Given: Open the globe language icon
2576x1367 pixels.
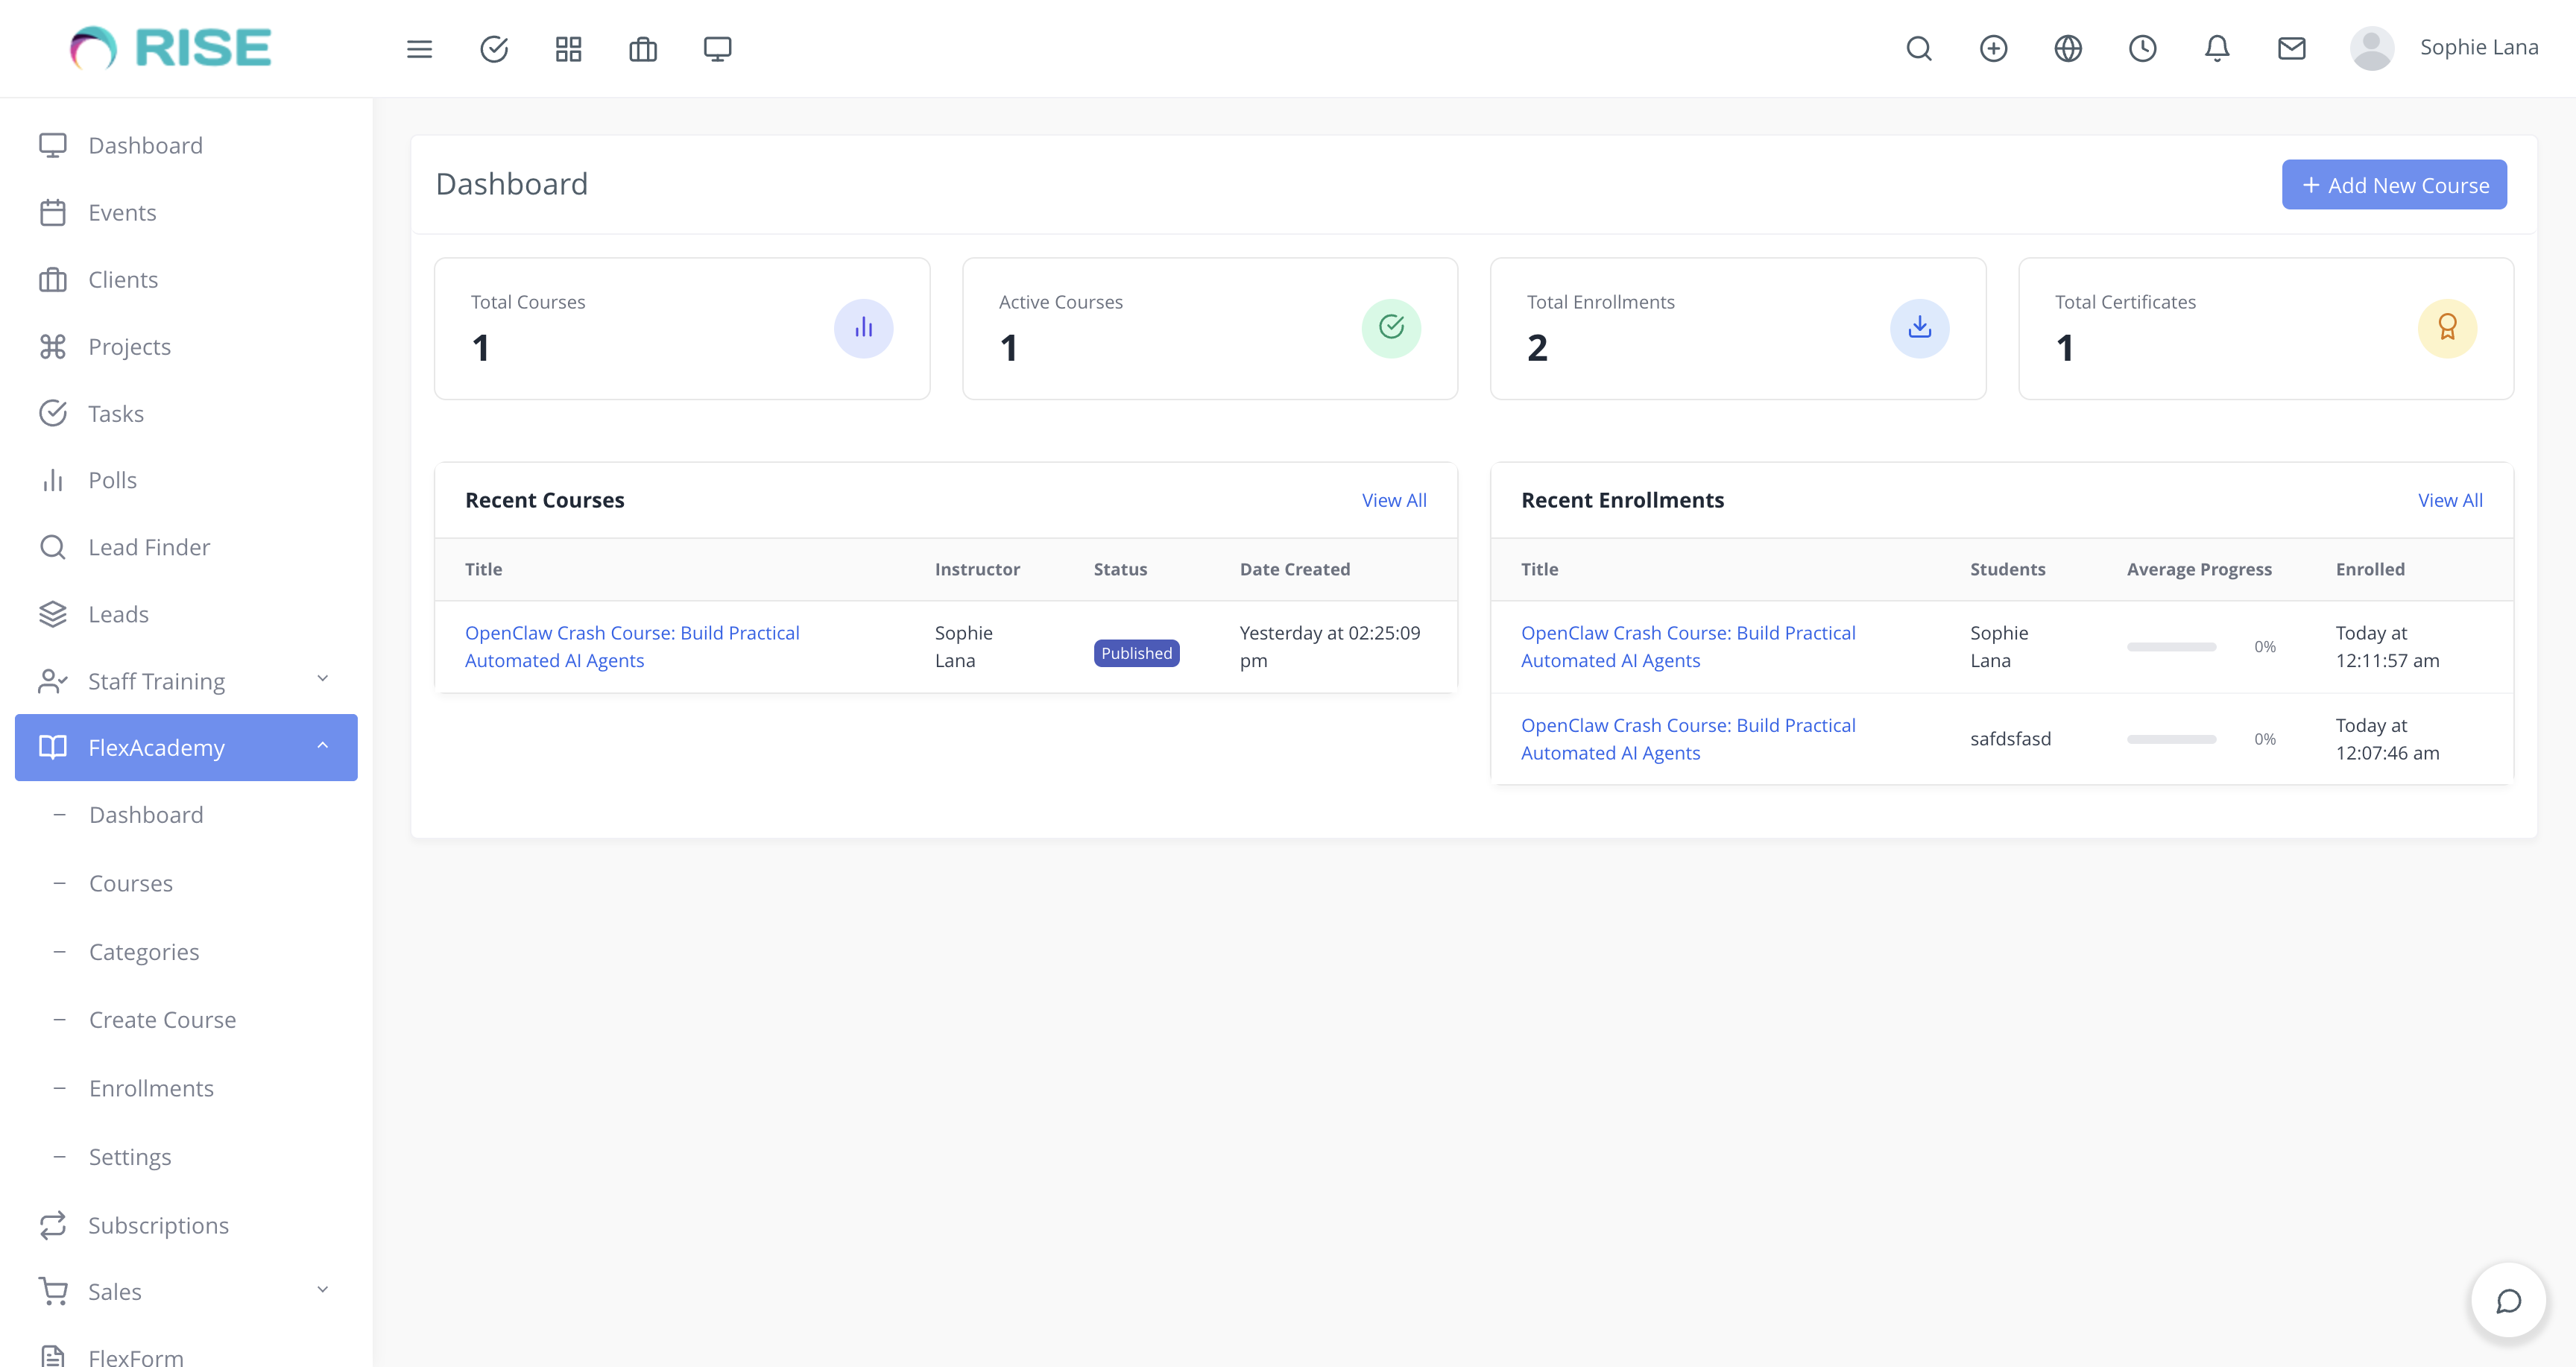Looking at the screenshot, I should (2067, 48).
